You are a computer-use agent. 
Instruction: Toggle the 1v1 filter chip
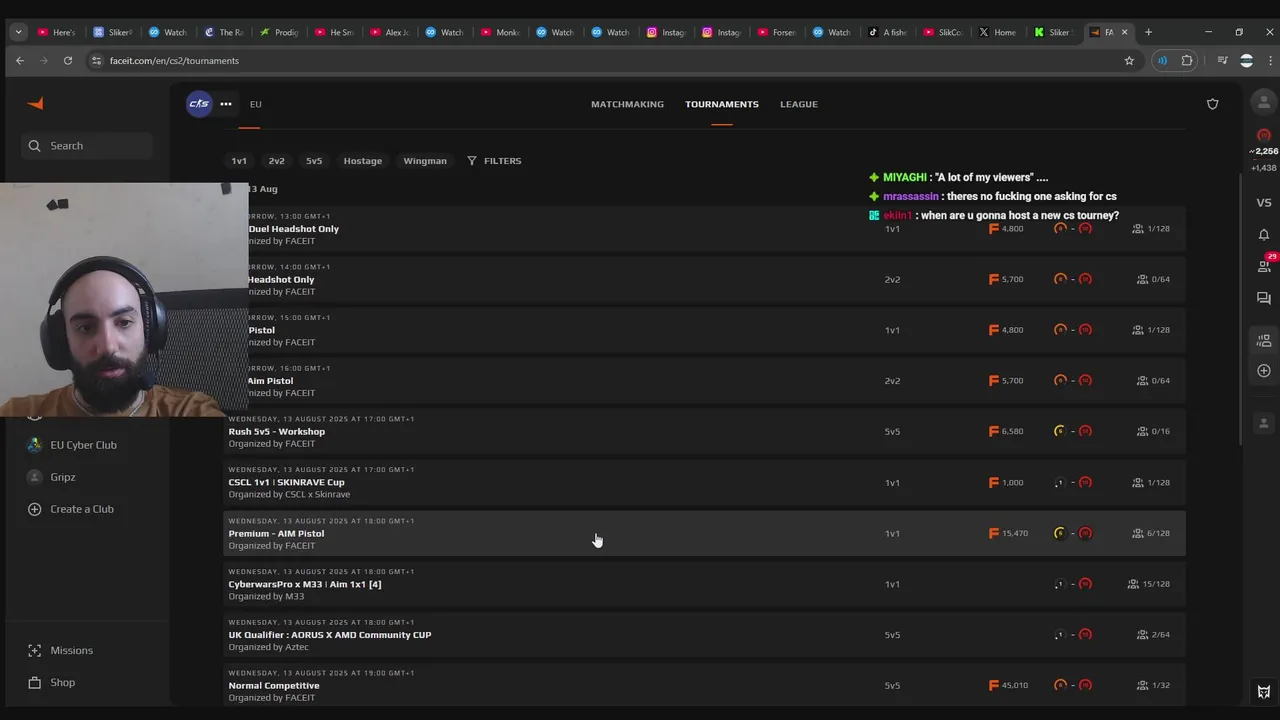[239, 161]
